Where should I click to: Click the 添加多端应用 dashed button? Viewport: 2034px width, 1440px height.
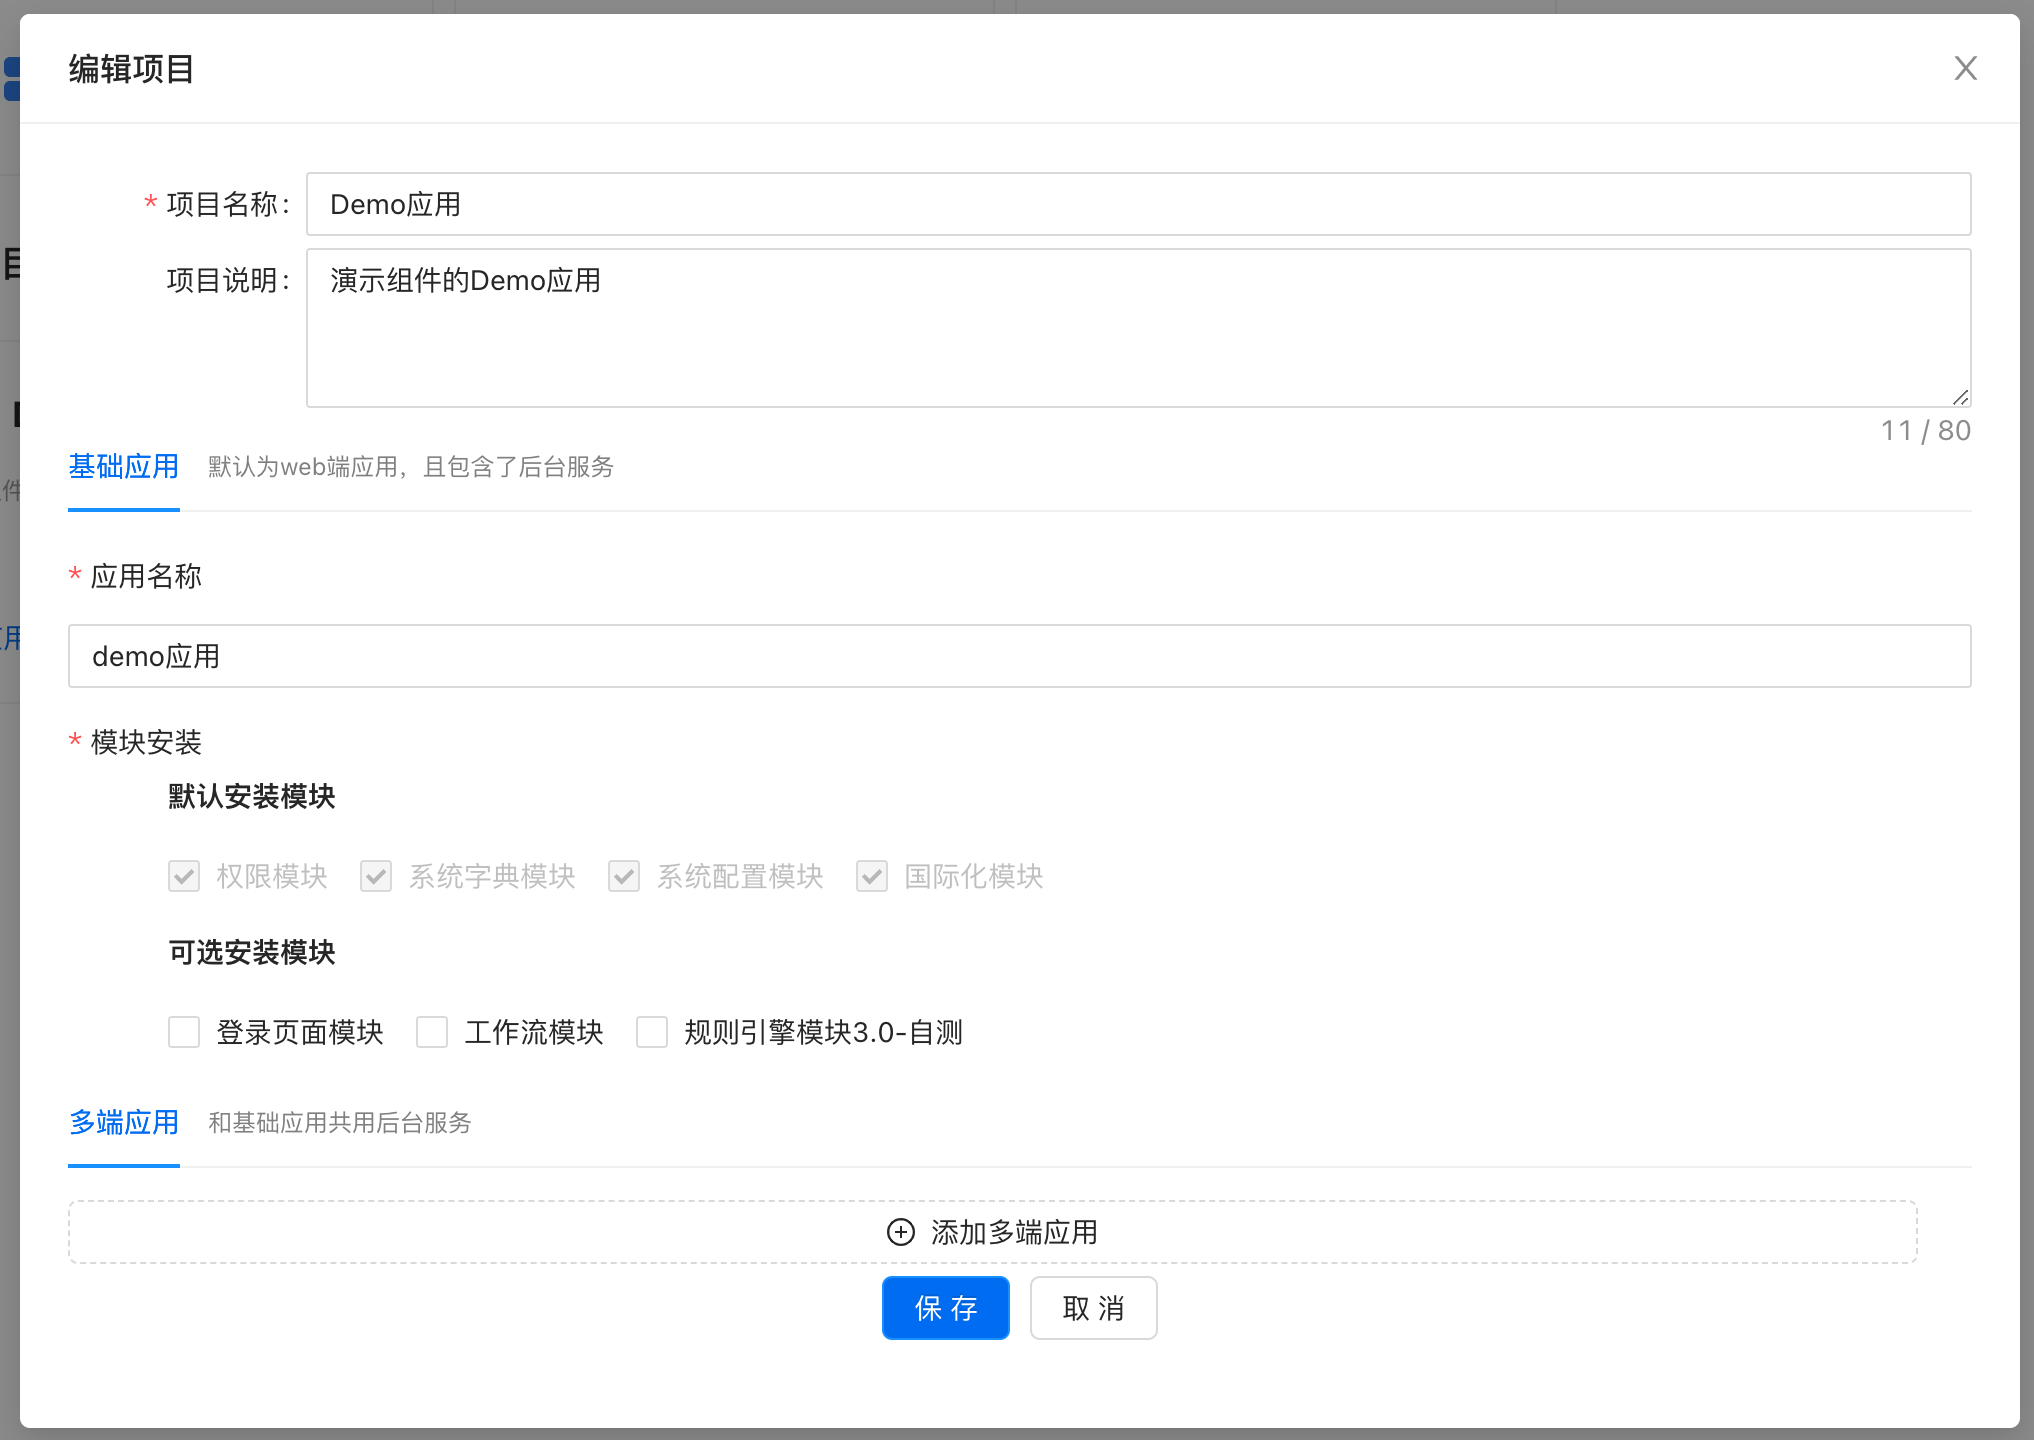click(x=993, y=1232)
